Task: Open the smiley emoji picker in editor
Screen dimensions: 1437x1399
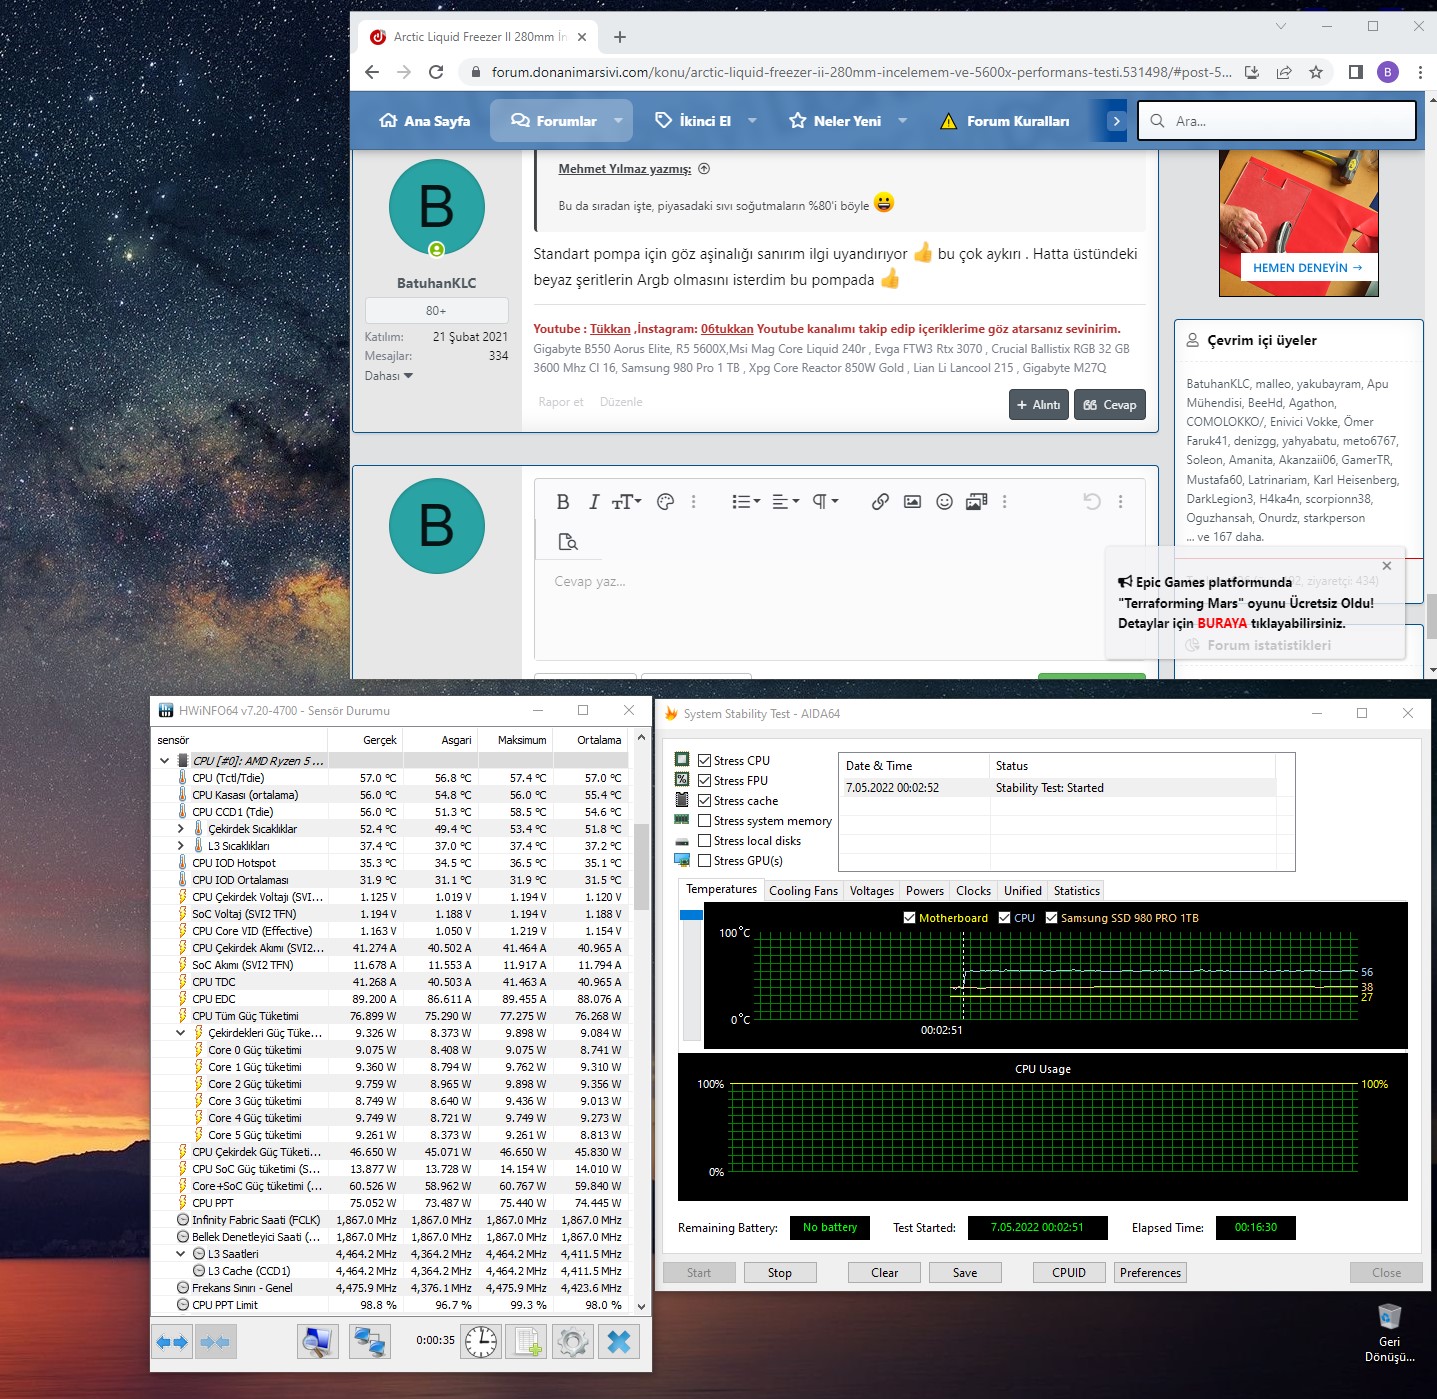Action: 944,502
